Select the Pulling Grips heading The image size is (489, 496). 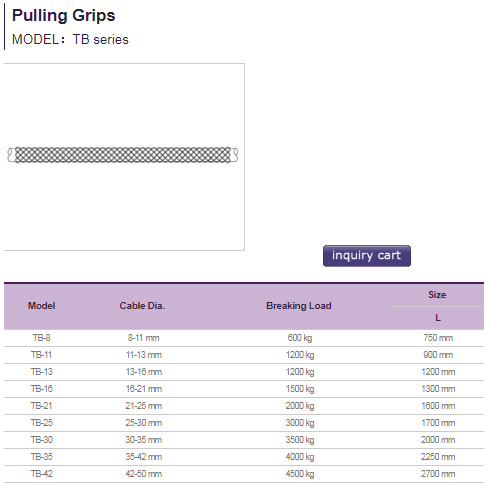(x=63, y=15)
